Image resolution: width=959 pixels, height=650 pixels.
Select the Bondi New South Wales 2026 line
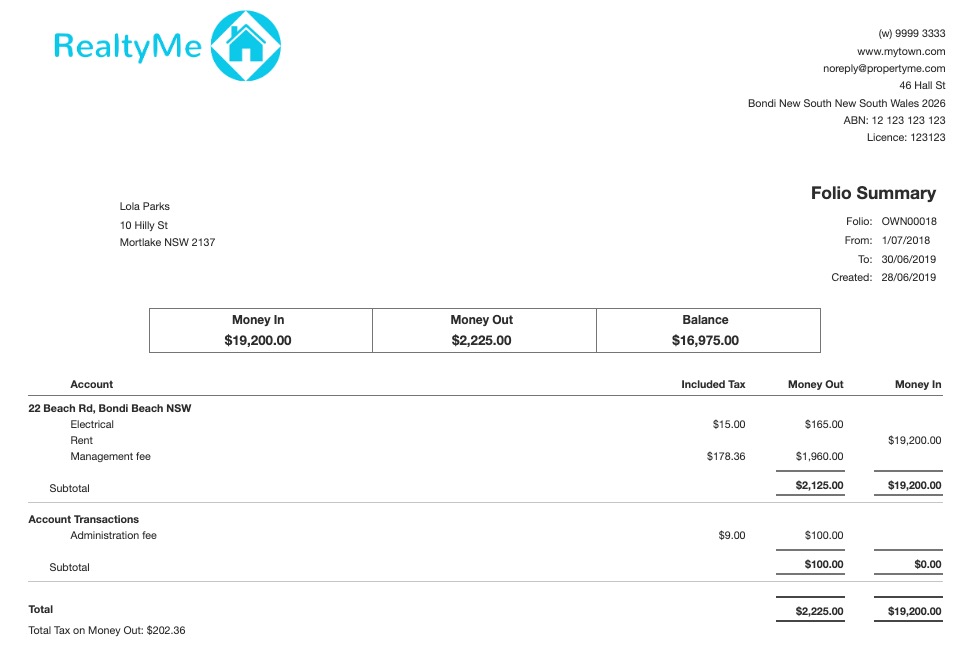coord(846,103)
